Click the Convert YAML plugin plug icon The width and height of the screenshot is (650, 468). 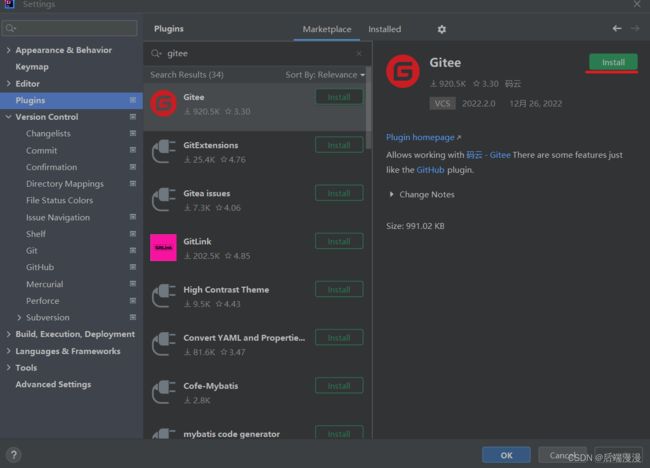163,344
